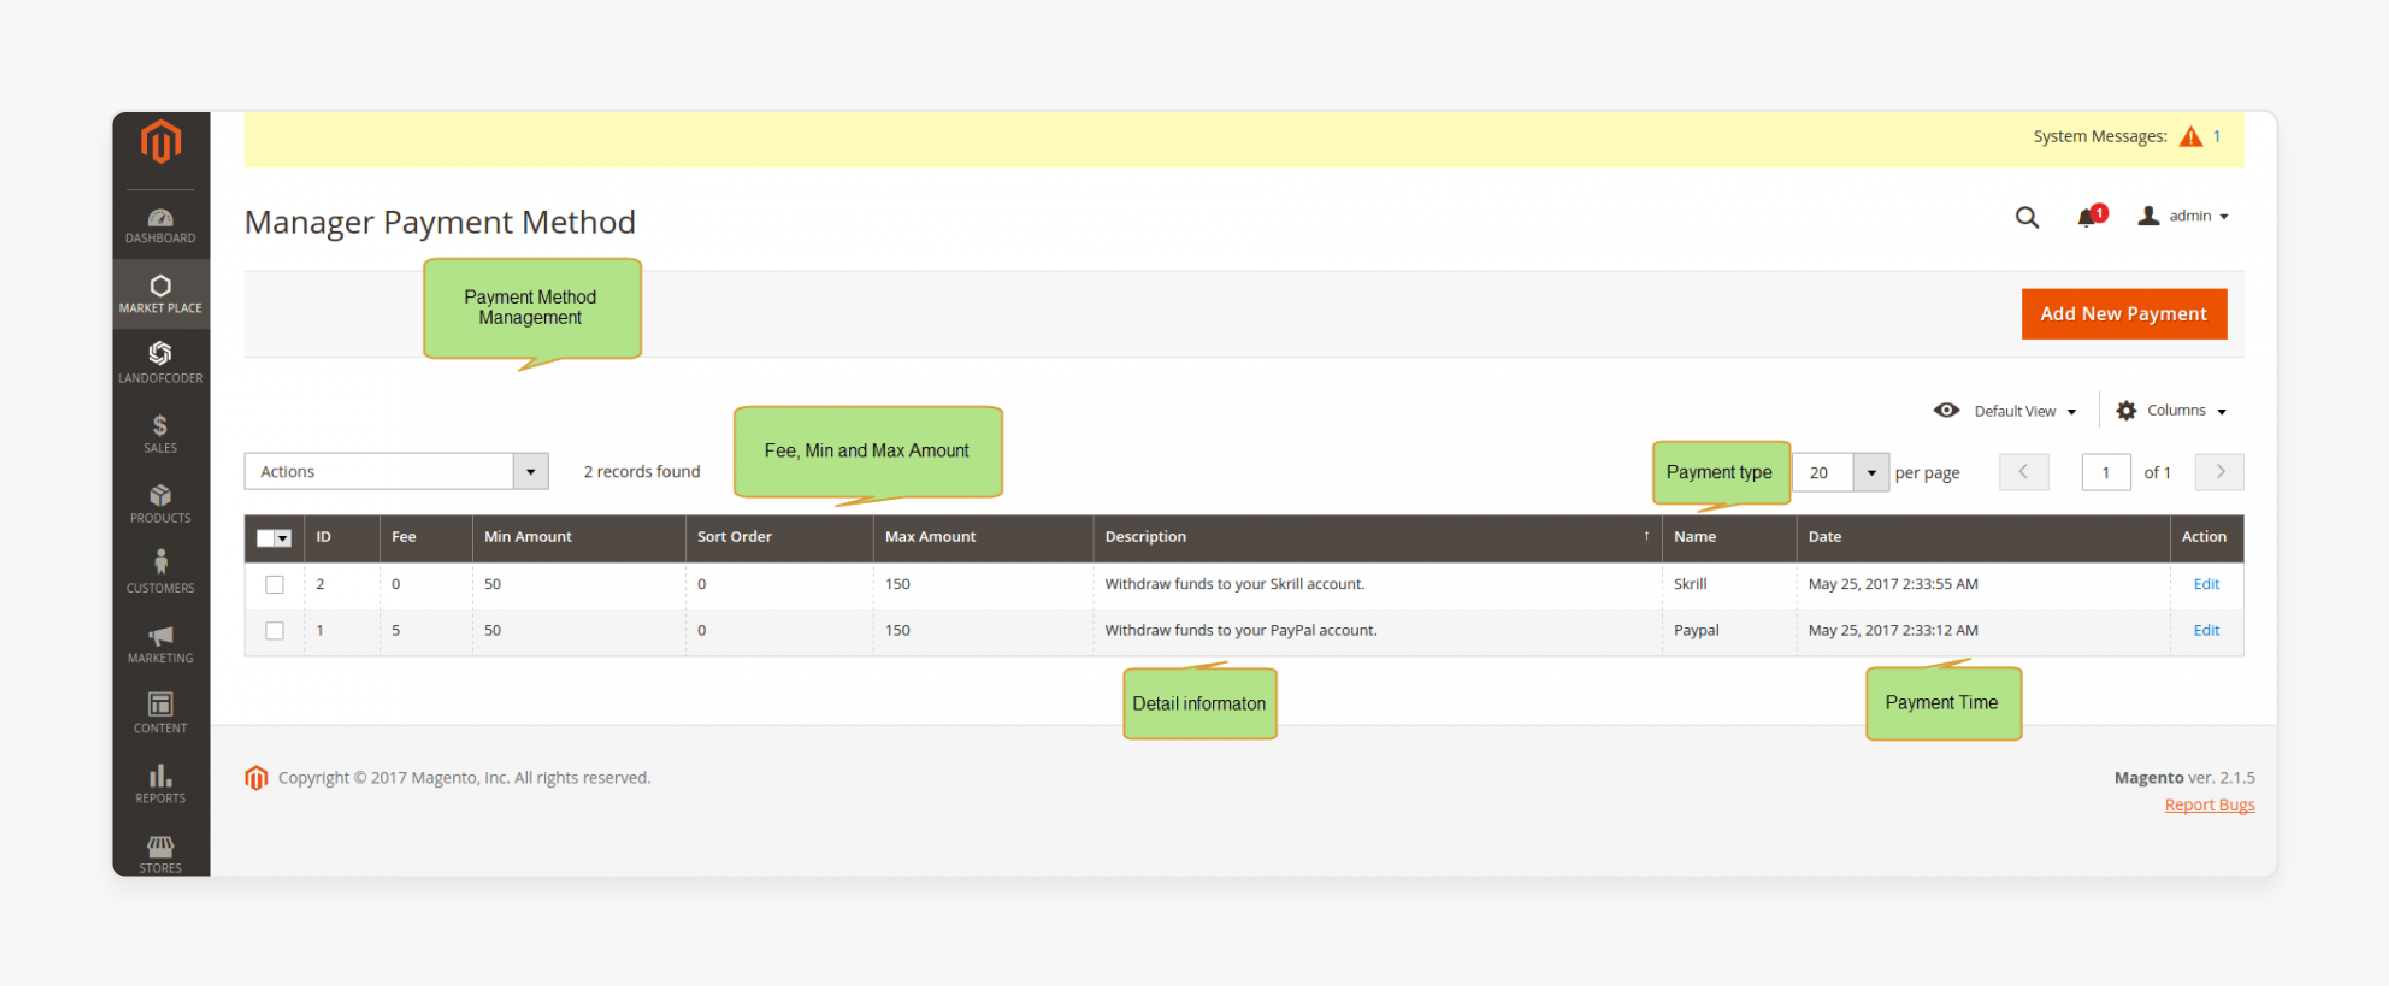Image resolution: width=2389 pixels, height=986 pixels.
Task: Open the admin account dropdown
Action: [2184, 216]
